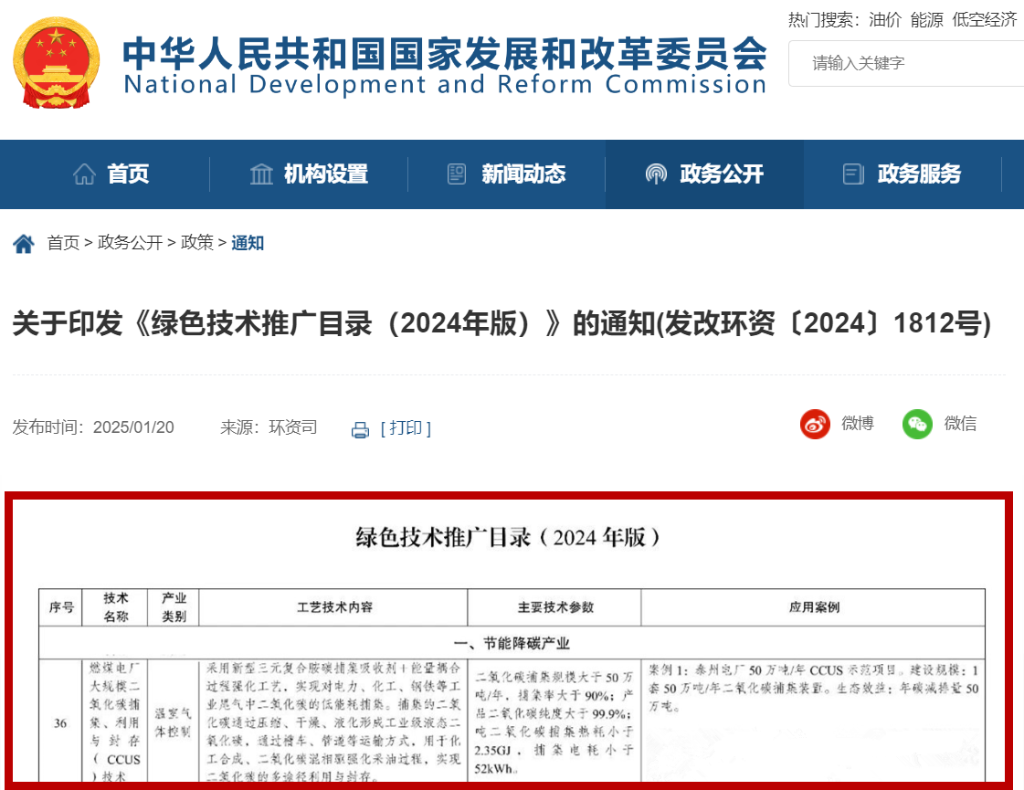Click the 新闻动态 newspaper icon
This screenshot has height=790, width=1024.
coord(457,174)
